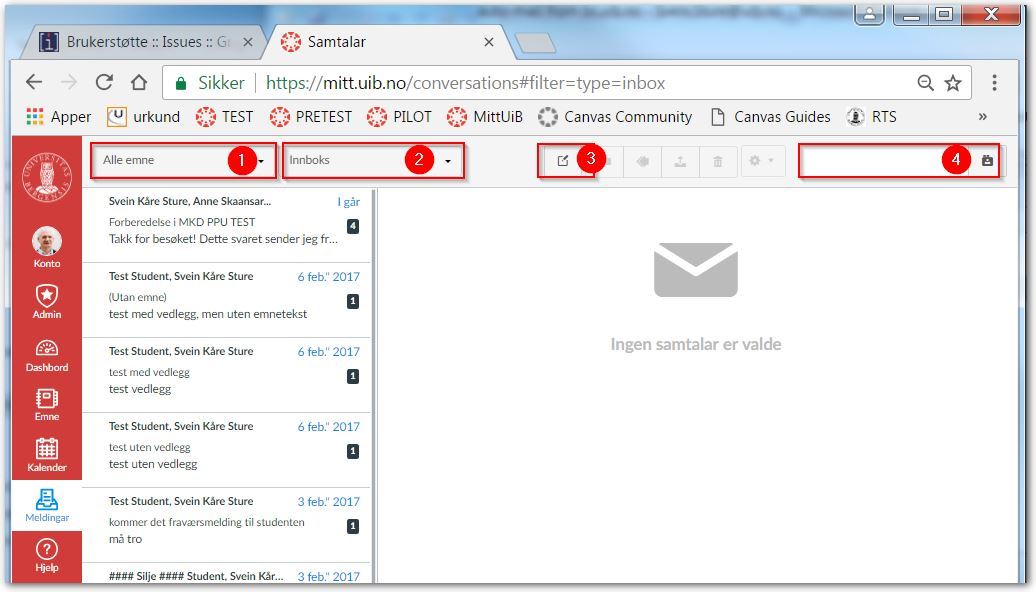Reload the page with the refresh button
Image resolution: width=1036 pixels, height=592 pixels.
pyautogui.click(x=104, y=83)
